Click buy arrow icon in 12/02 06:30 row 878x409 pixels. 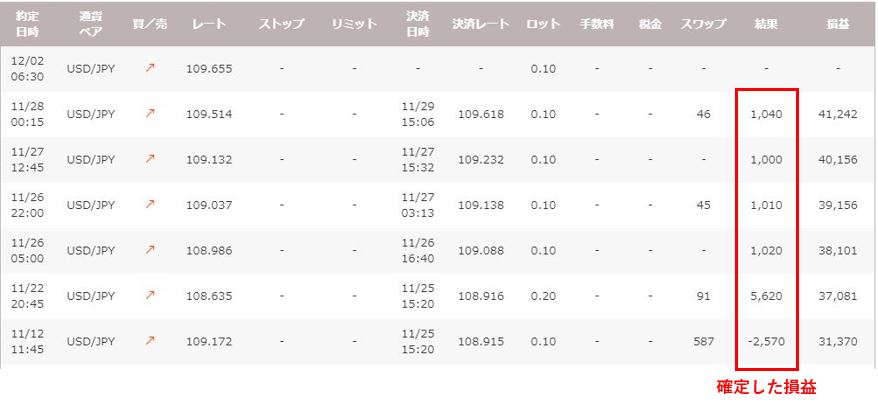pos(151,68)
